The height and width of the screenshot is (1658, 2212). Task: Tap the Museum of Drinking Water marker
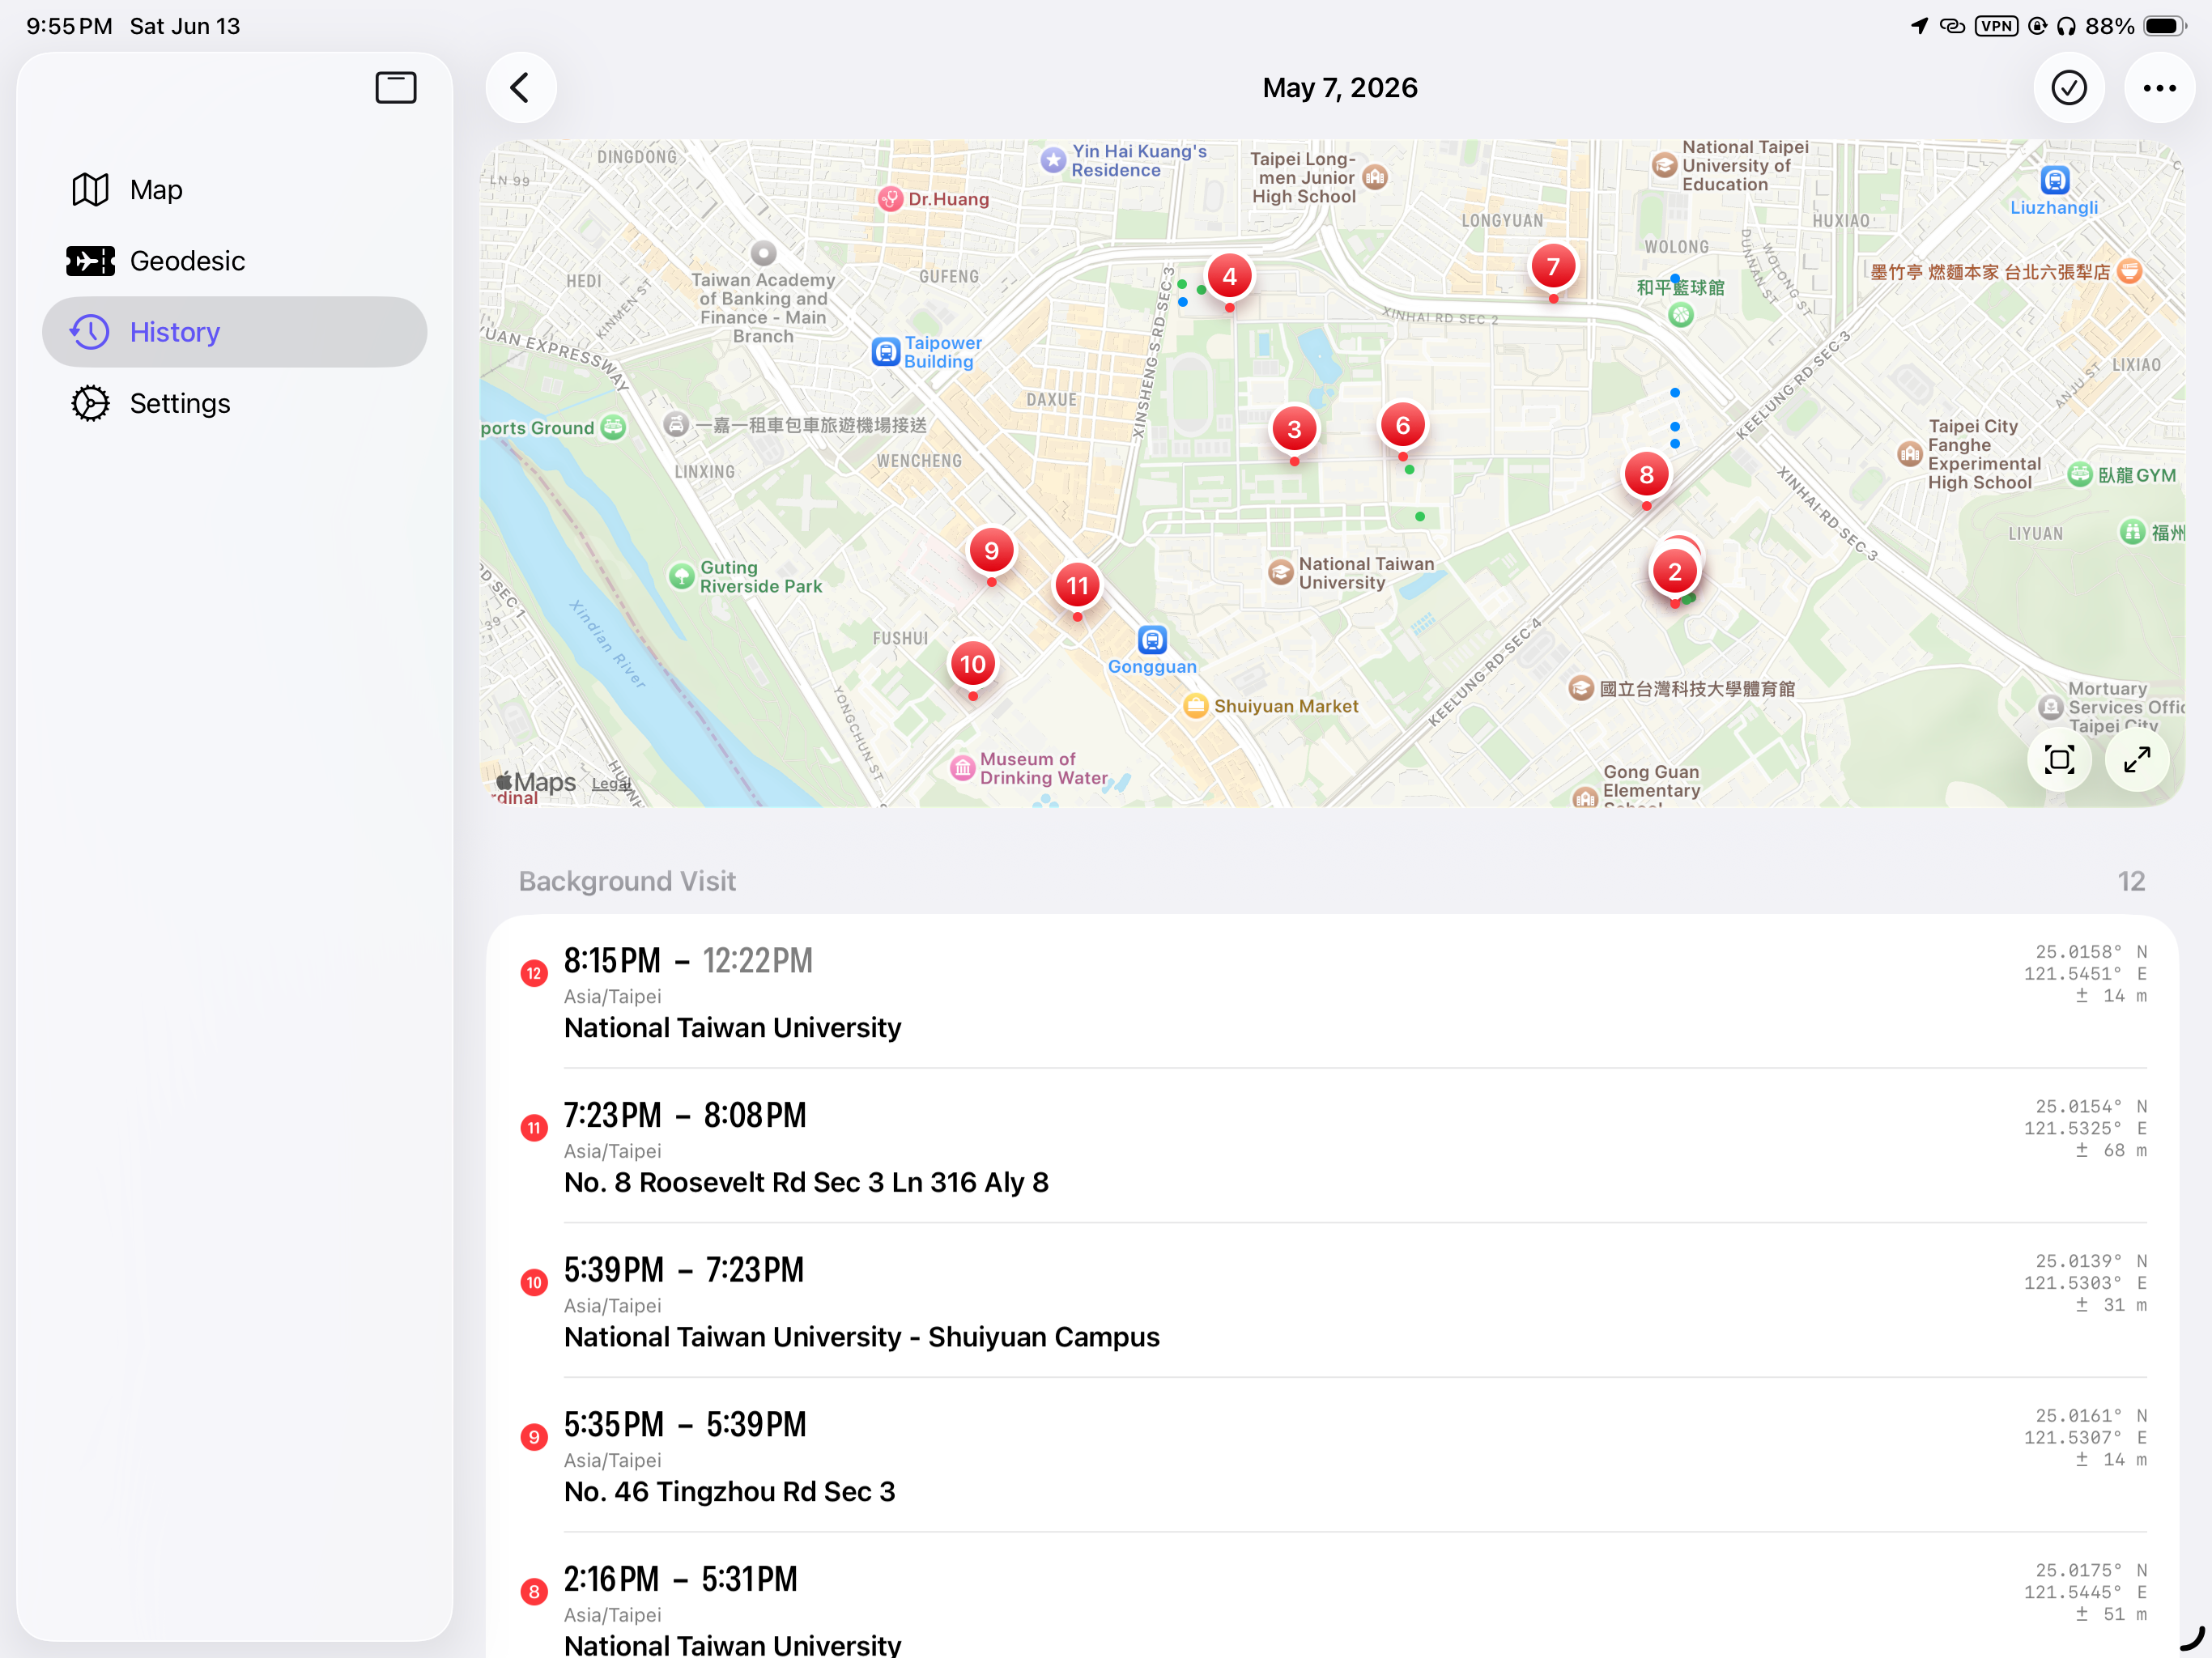pos(962,768)
